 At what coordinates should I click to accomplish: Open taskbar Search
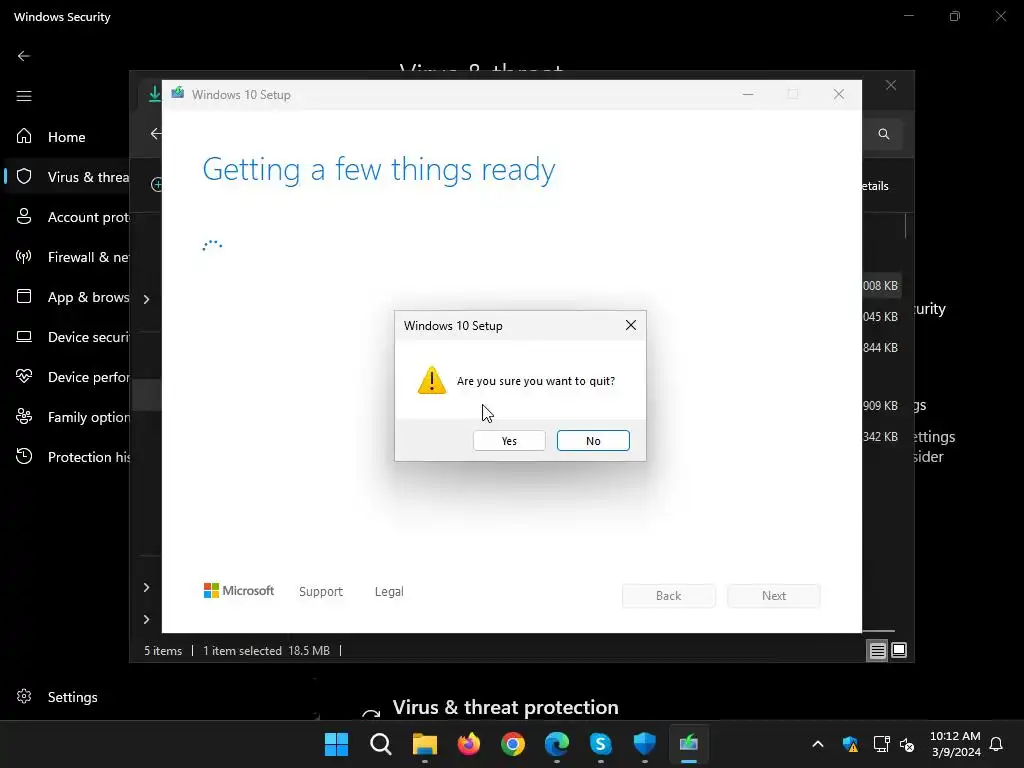tap(381, 744)
